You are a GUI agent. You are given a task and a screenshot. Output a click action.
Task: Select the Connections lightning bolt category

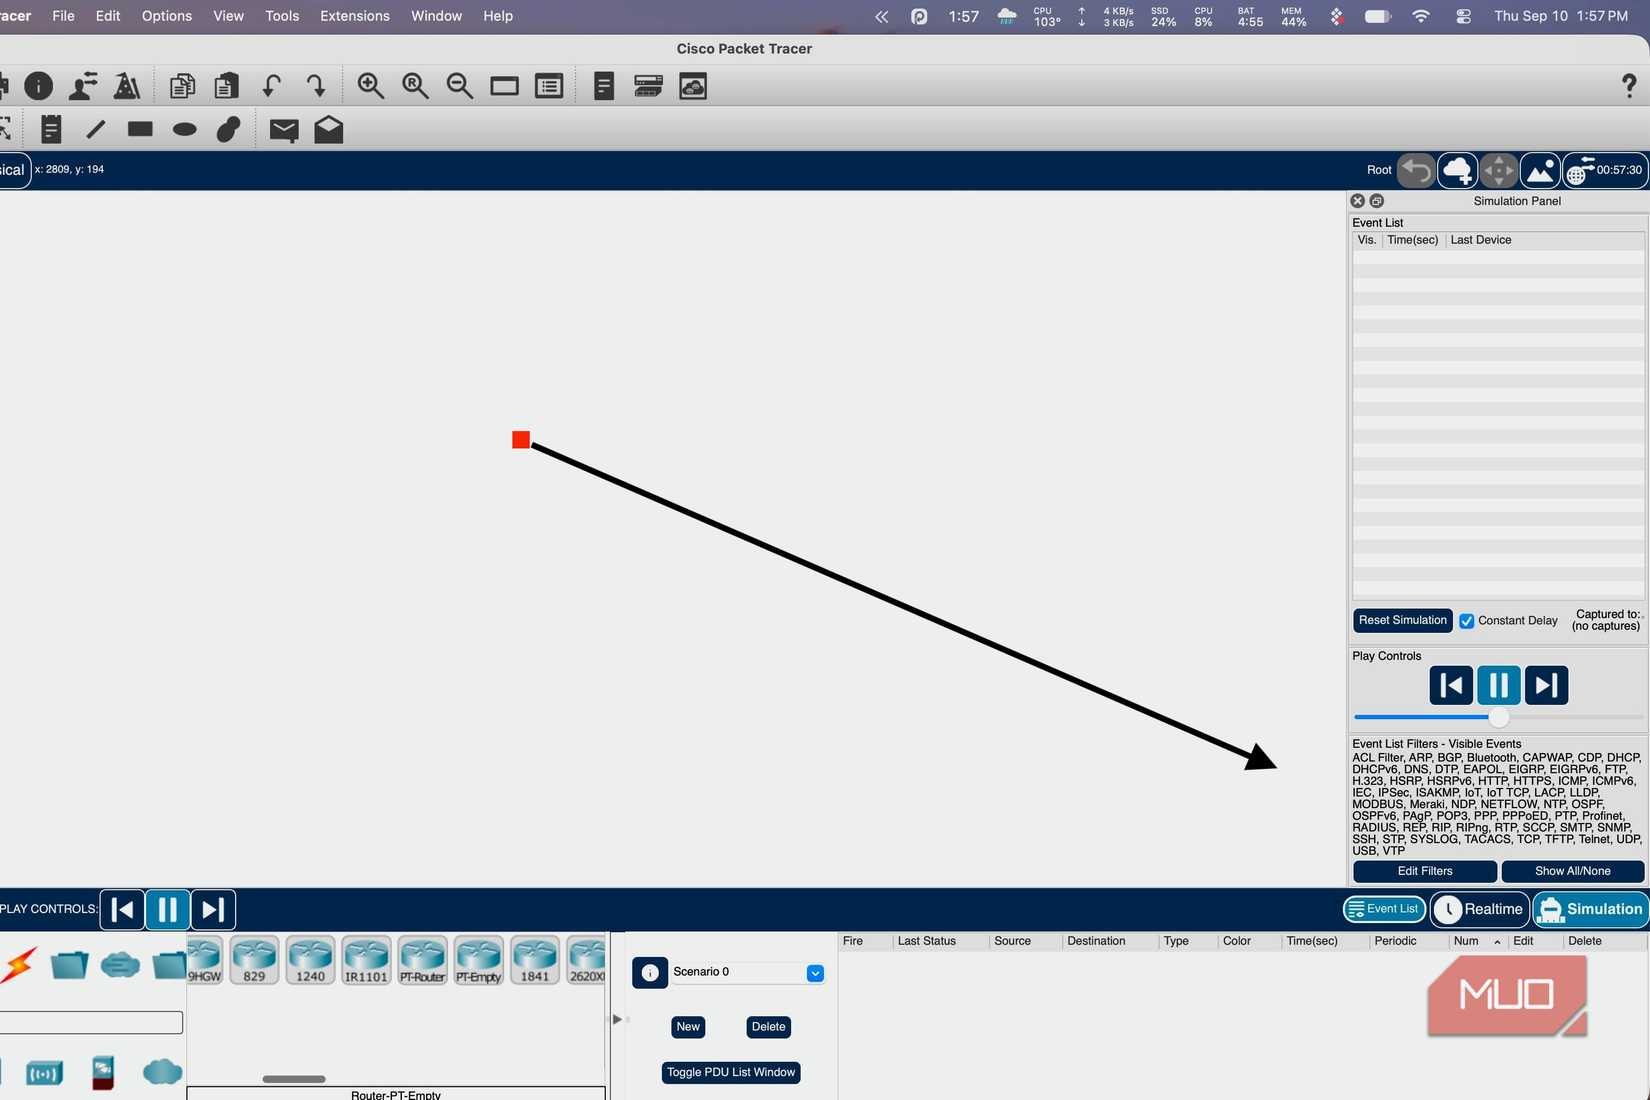point(18,965)
